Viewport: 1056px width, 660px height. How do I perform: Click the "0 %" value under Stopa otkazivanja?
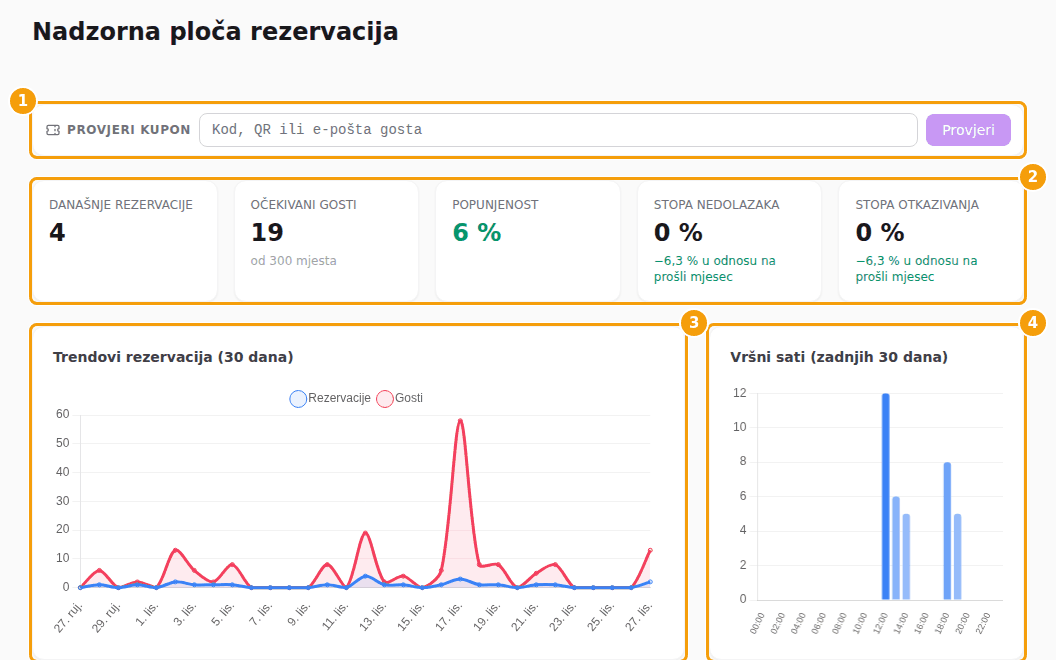880,232
